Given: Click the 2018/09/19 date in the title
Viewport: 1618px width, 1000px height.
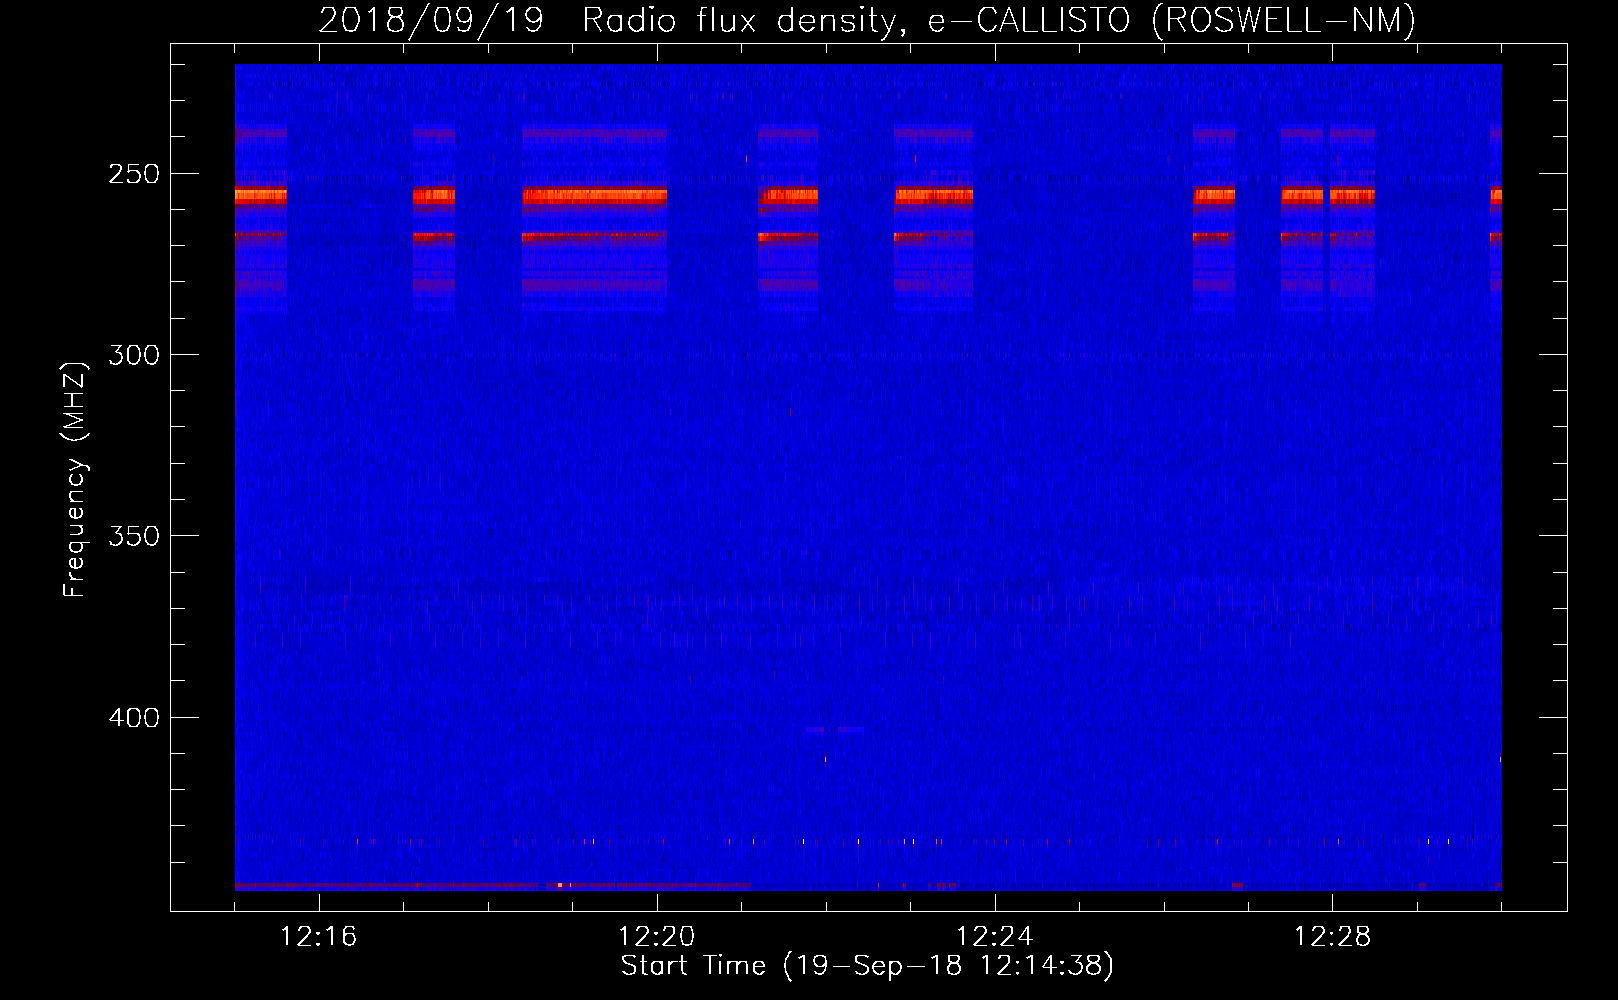Looking at the screenshot, I should (431, 20).
